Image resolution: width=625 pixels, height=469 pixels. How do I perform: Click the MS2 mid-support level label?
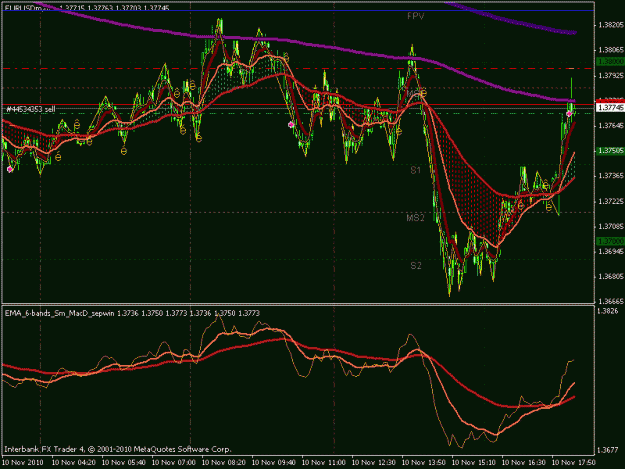click(x=415, y=218)
